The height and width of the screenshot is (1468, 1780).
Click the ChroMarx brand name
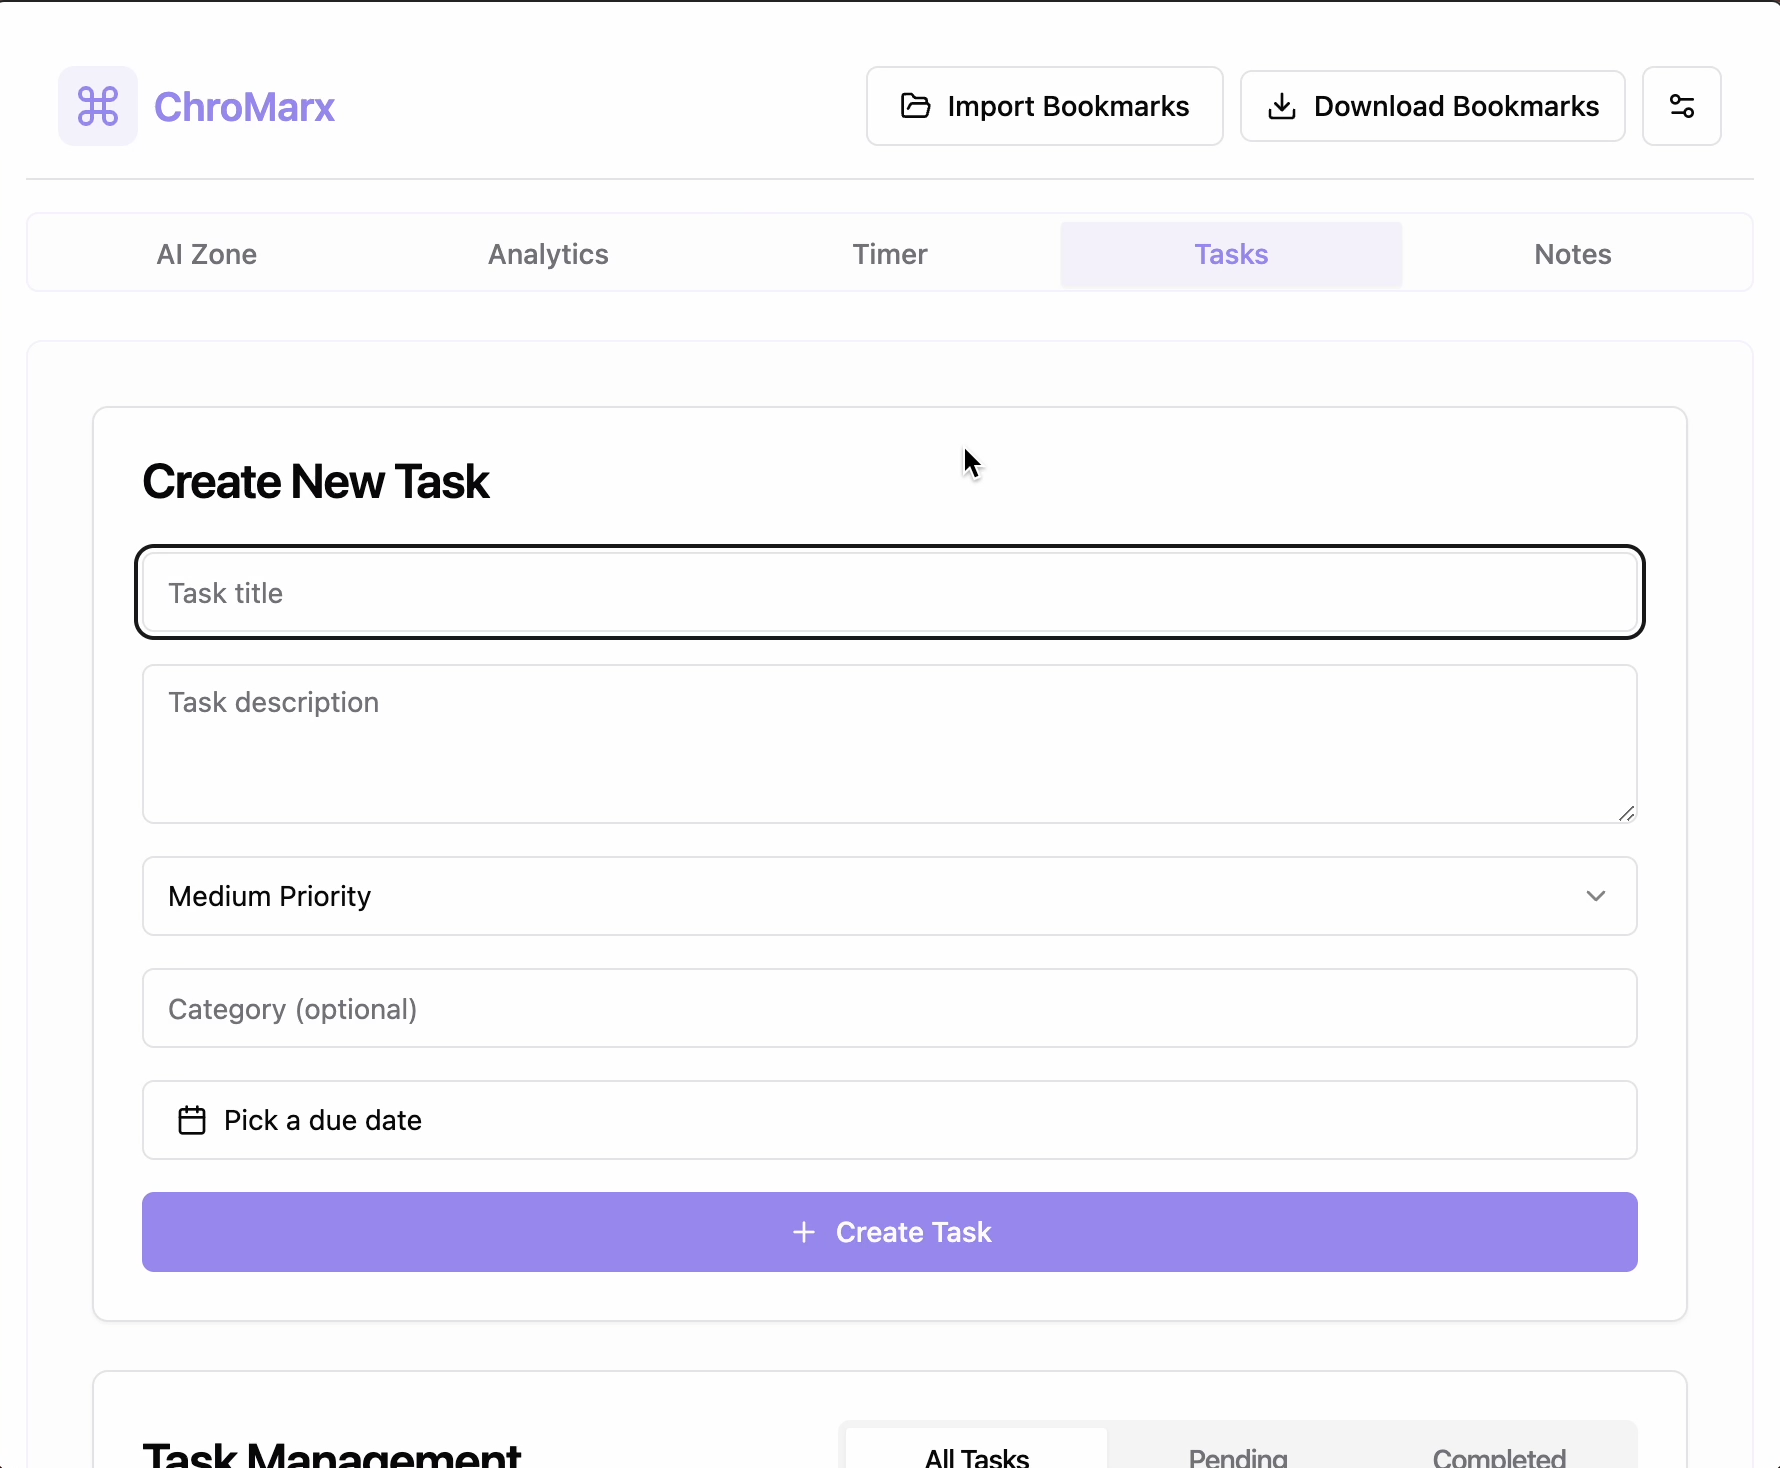(244, 107)
